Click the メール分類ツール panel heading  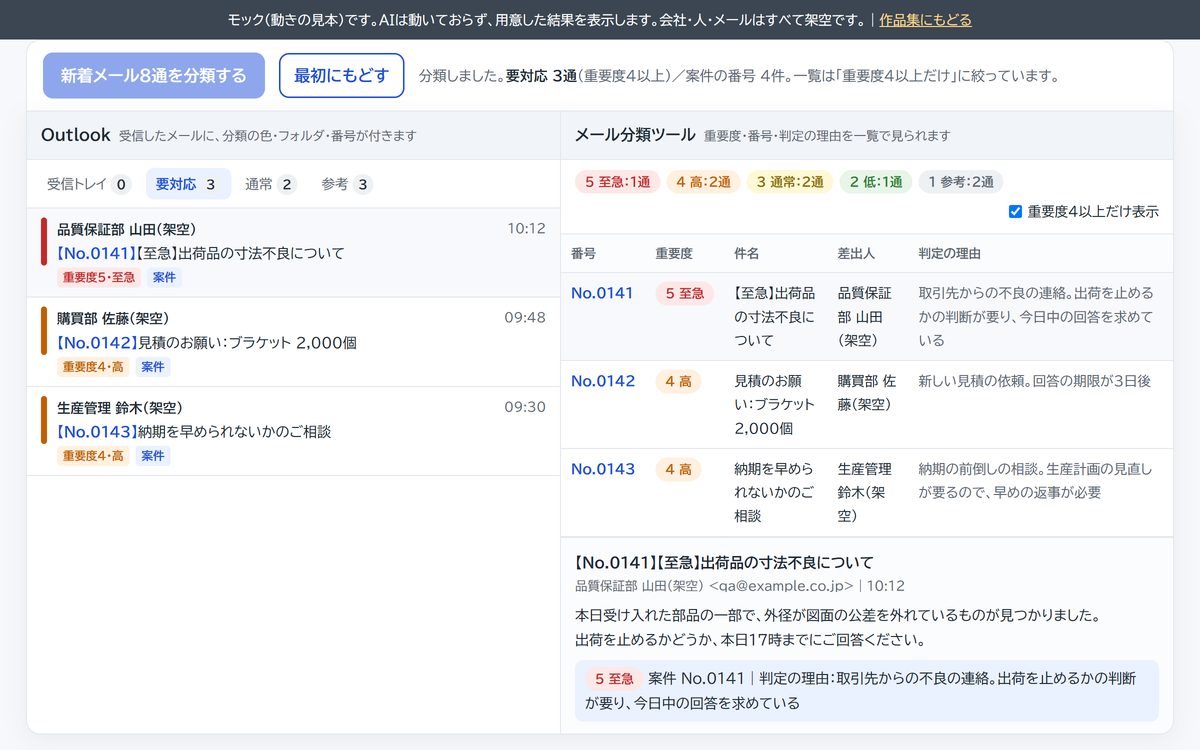(x=635, y=135)
